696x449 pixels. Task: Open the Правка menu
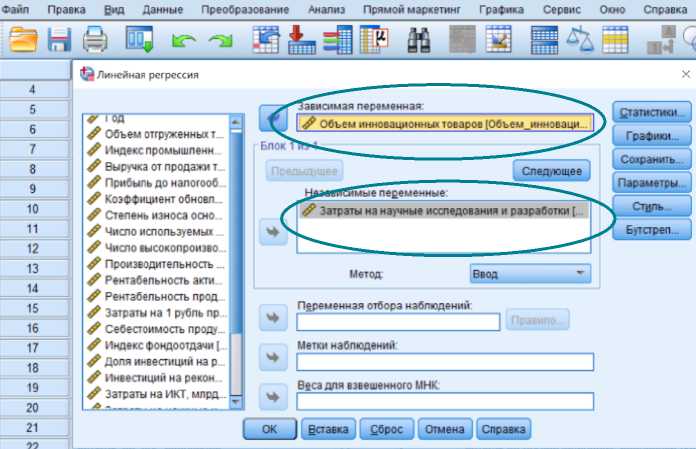pos(67,9)
